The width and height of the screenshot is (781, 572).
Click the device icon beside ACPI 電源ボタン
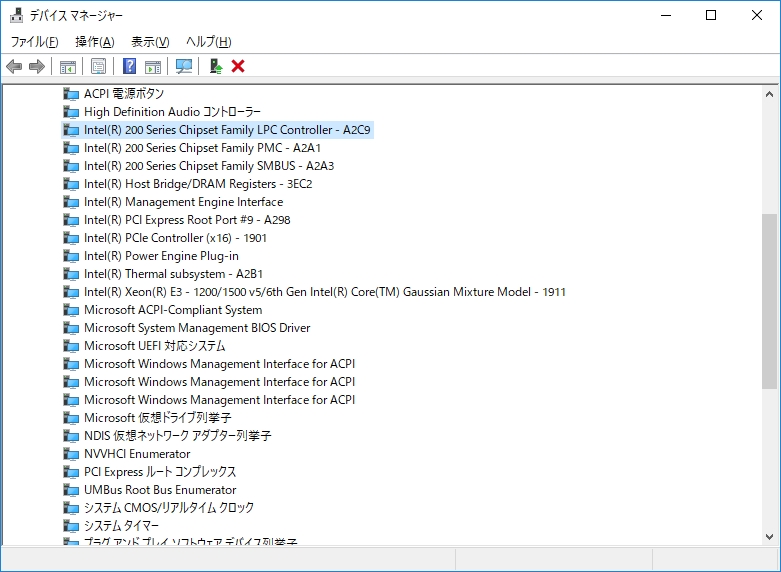coord(71,94)
